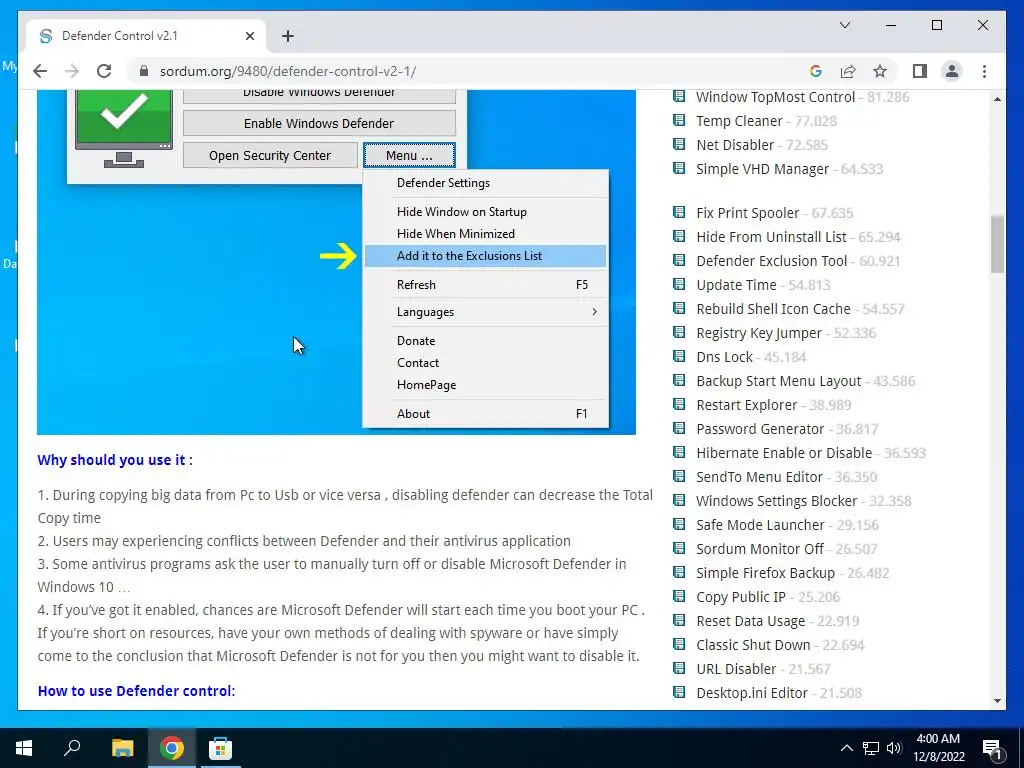Screen dimensions: 1024x768
Task: Open the Hide From Uninstall List link
Action: (771, 237)
